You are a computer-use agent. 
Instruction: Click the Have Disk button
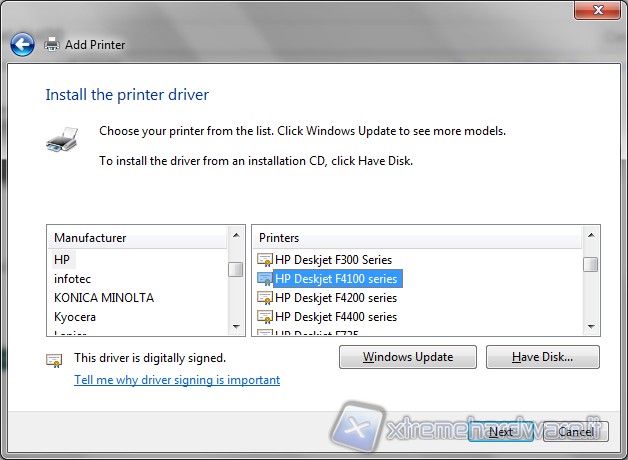click(542, 357)
